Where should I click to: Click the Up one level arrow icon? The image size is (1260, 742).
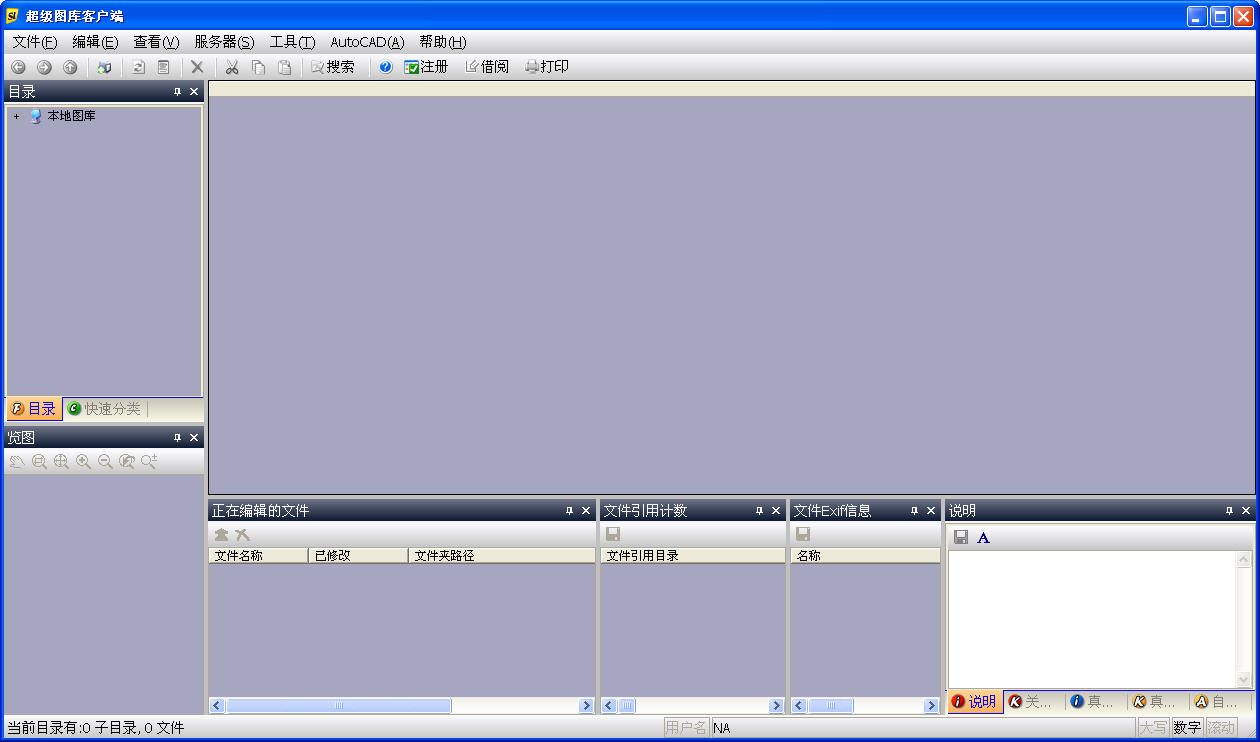pyautogui.click(x=70, y=67)
